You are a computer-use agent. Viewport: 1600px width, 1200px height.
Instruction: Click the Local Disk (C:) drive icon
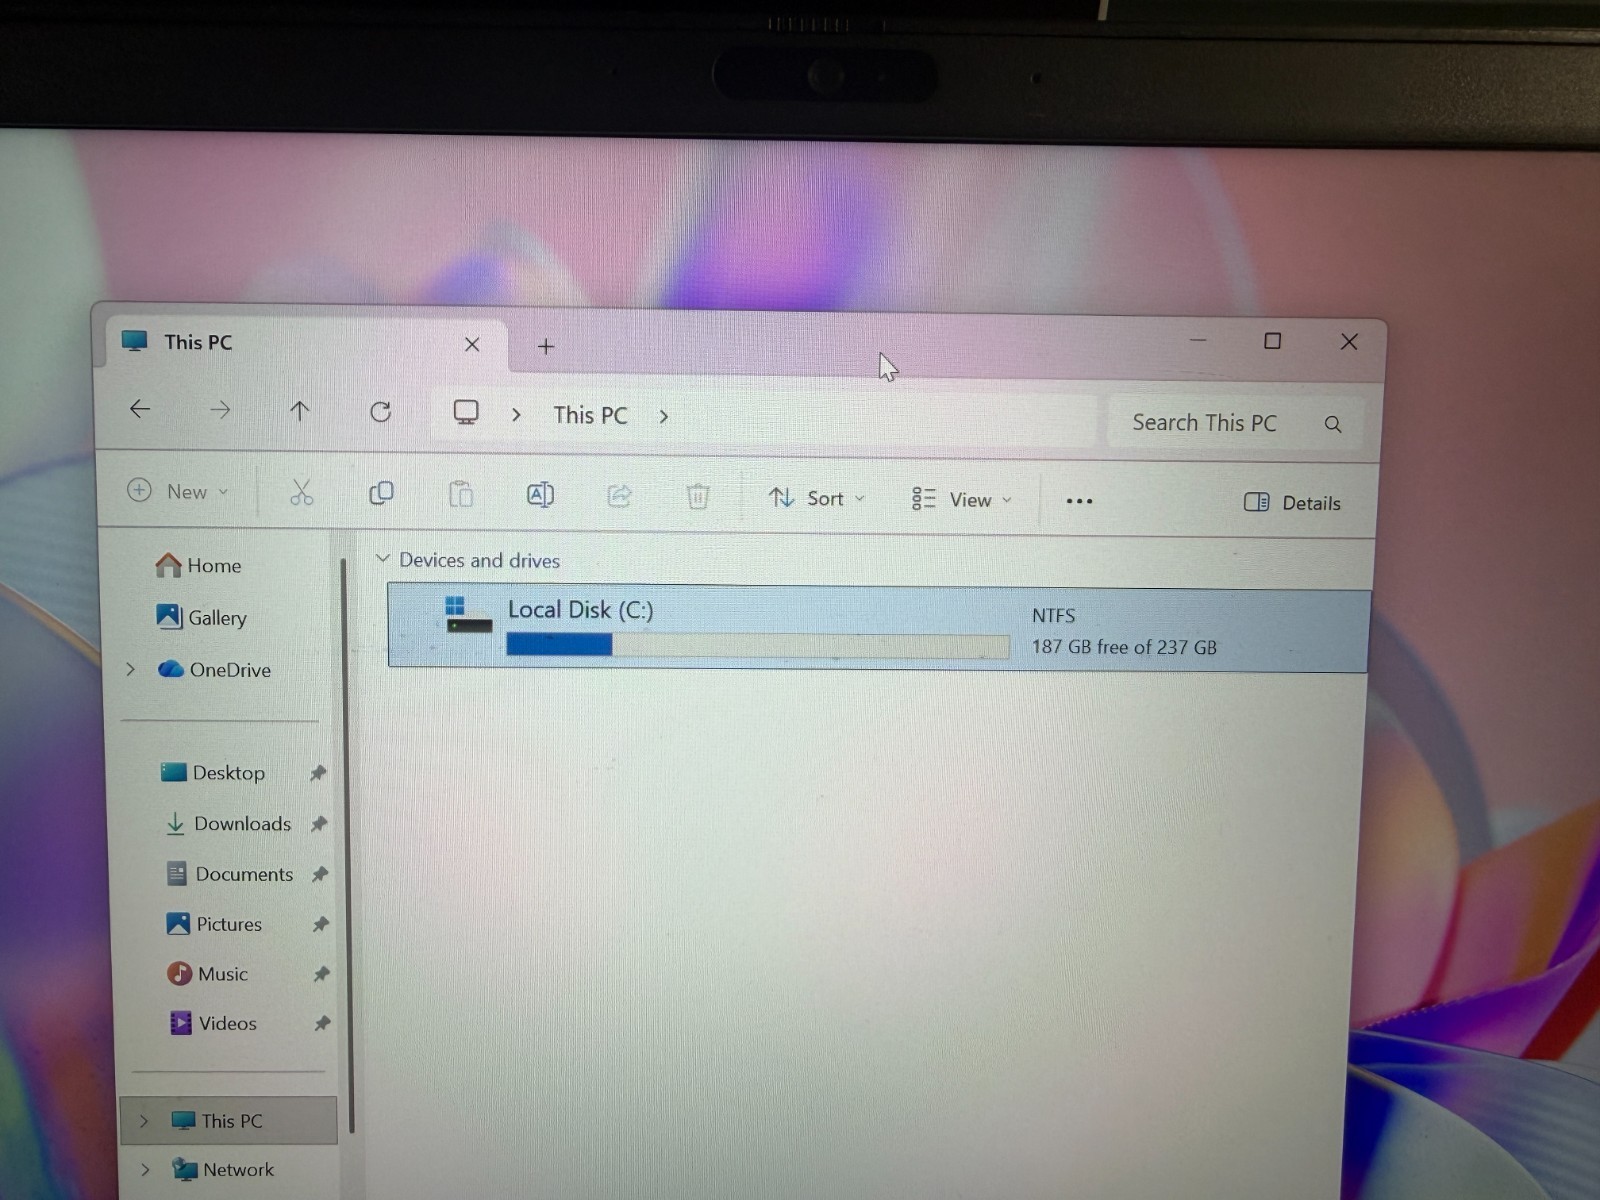[x=468, y=614]
